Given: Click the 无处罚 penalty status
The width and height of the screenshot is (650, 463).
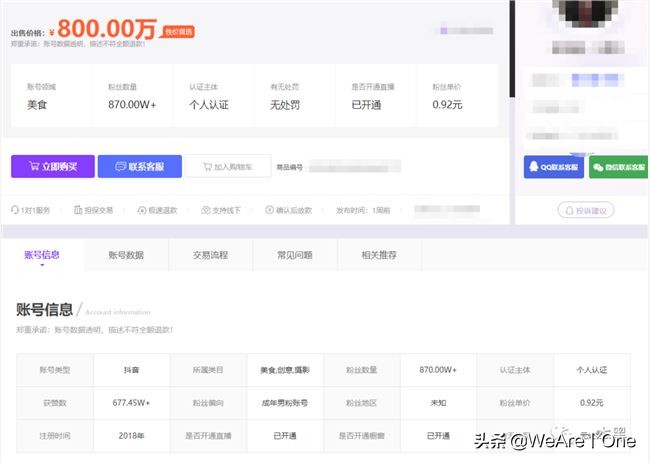Looking at the screenshot, I should tap(285, 105).
